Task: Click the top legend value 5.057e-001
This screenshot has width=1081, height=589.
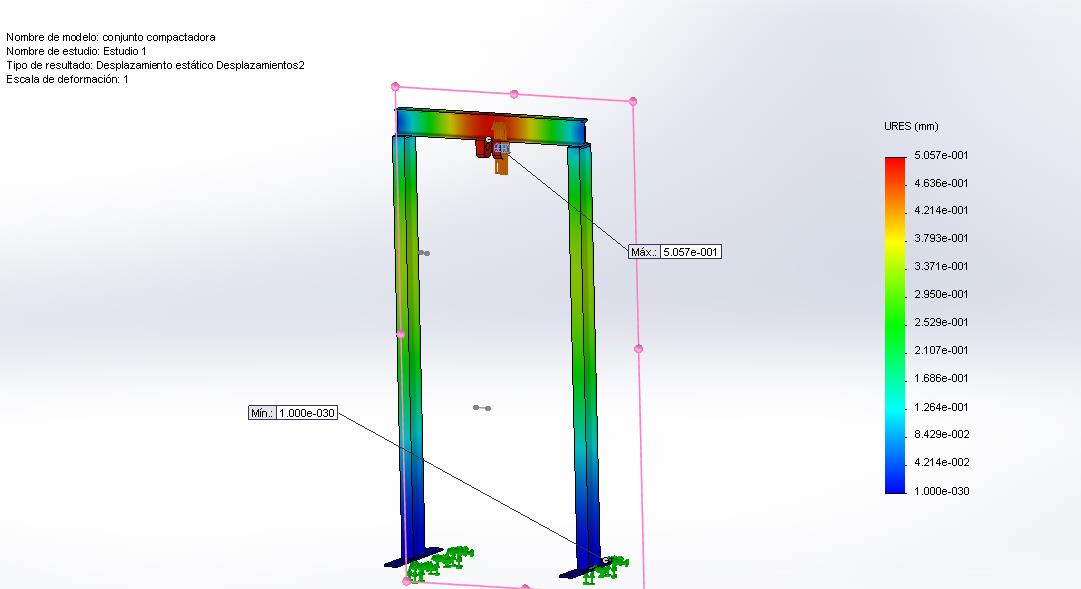Action: (941, 155)
